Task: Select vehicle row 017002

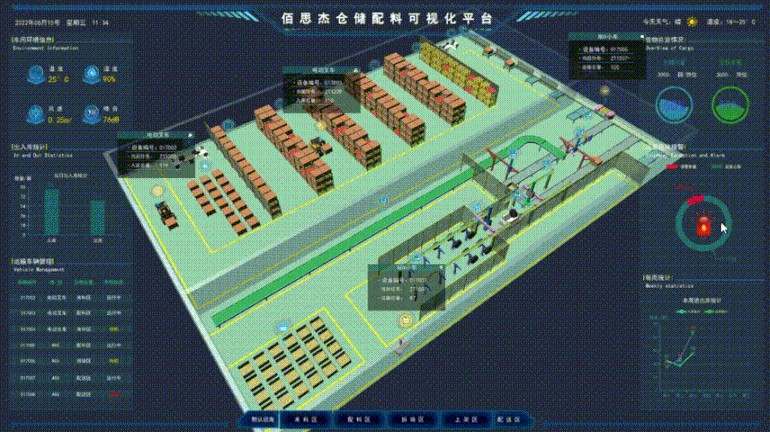Action: (x=70, y=297)
